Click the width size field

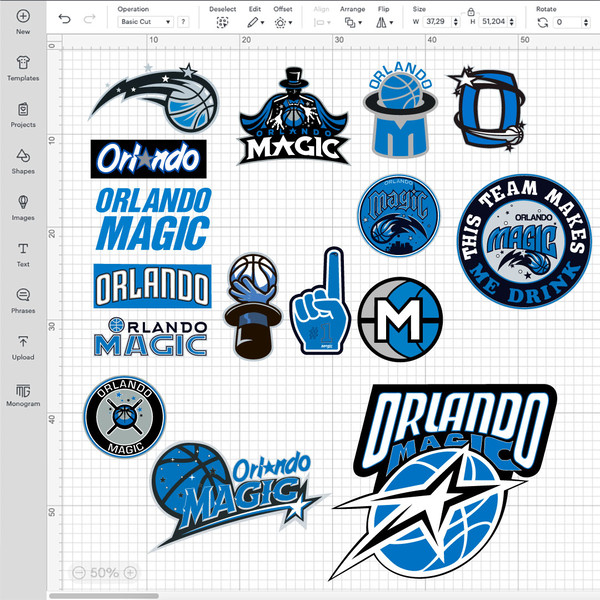[x=437, y=22]
